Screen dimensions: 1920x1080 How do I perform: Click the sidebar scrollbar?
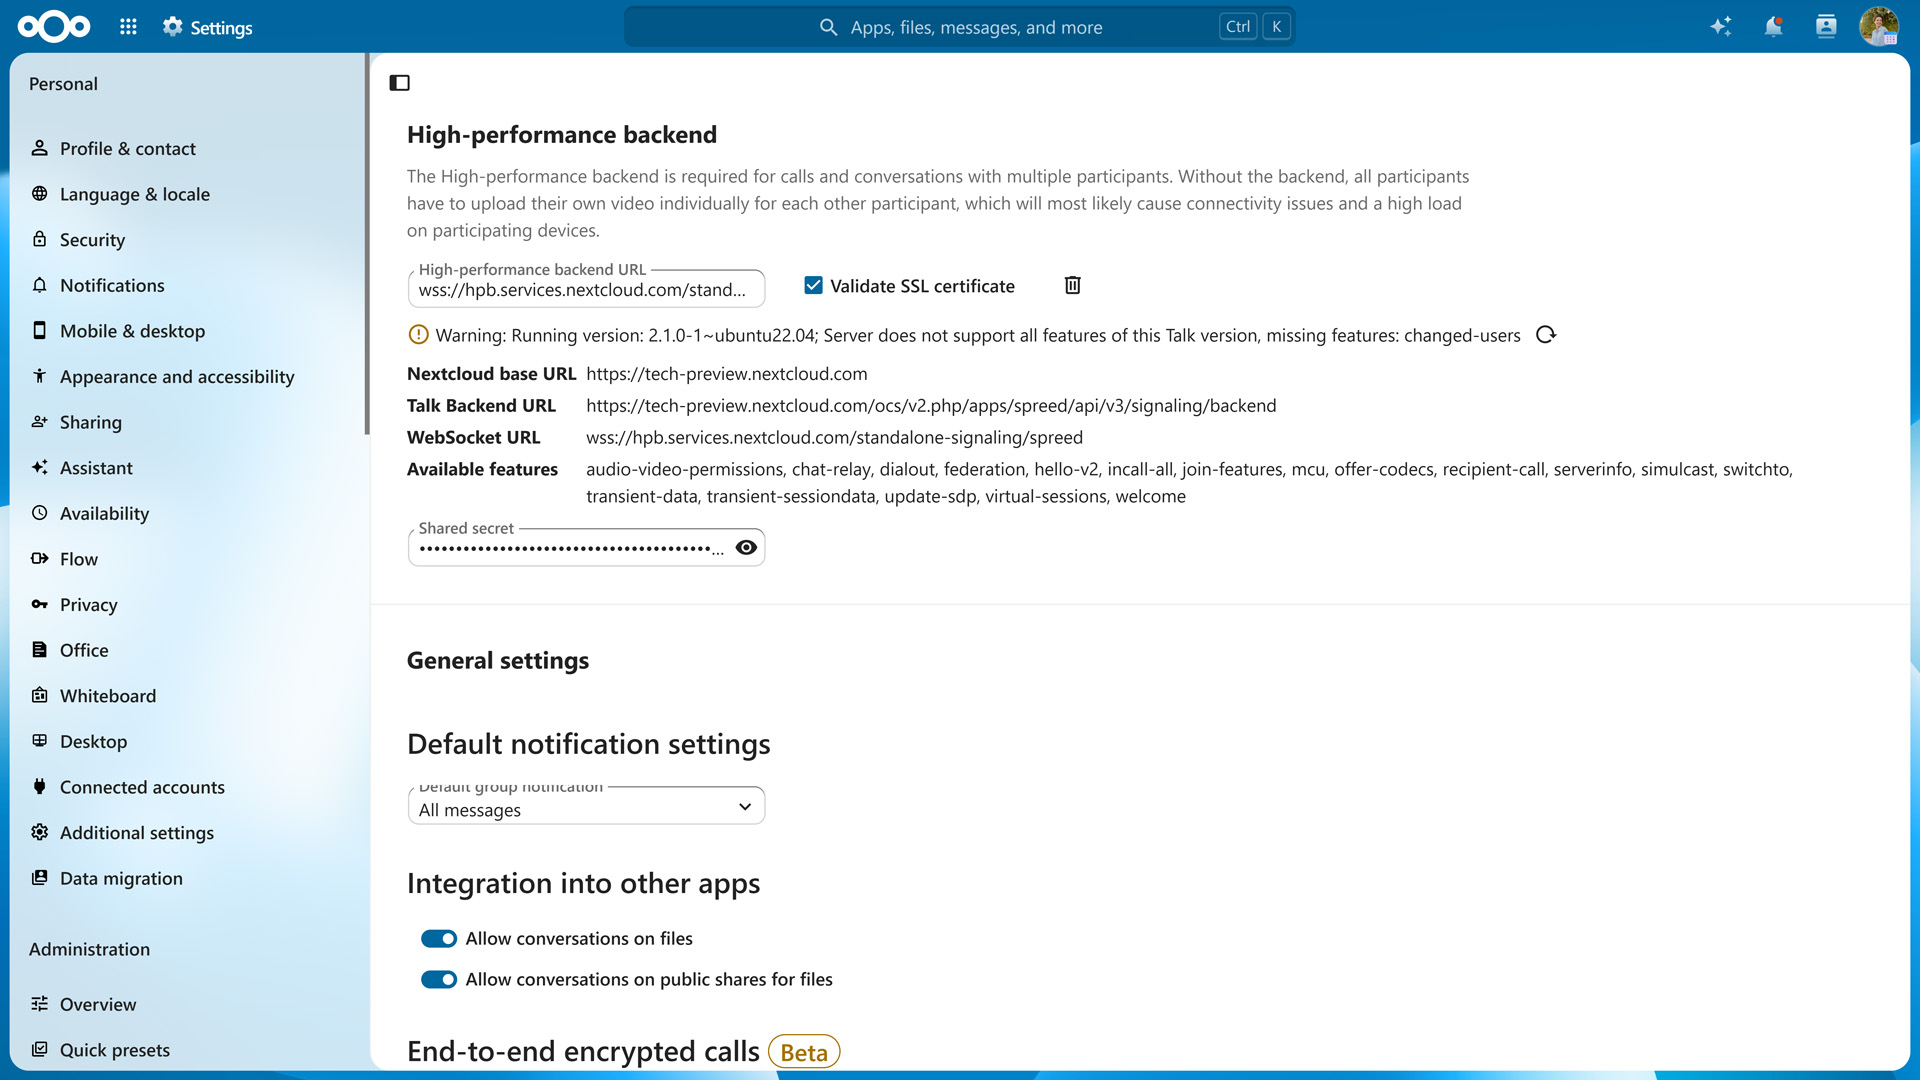click(x=367, y=245)
